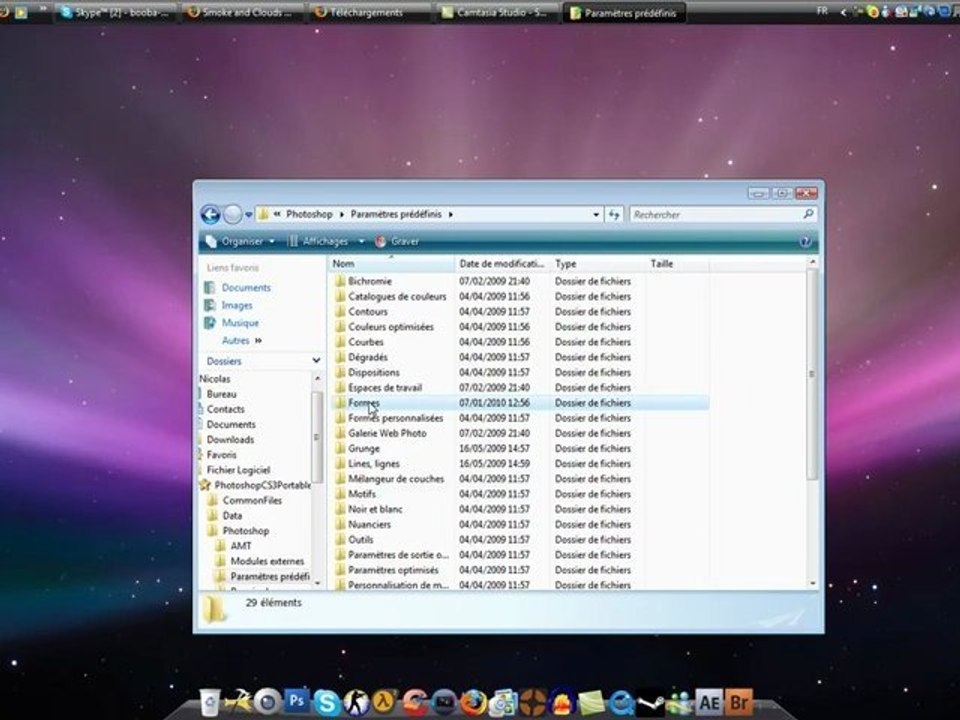Click the Dégradés folder icon
The height and width of the screenshot is (720, 960).
pos(340,357)
